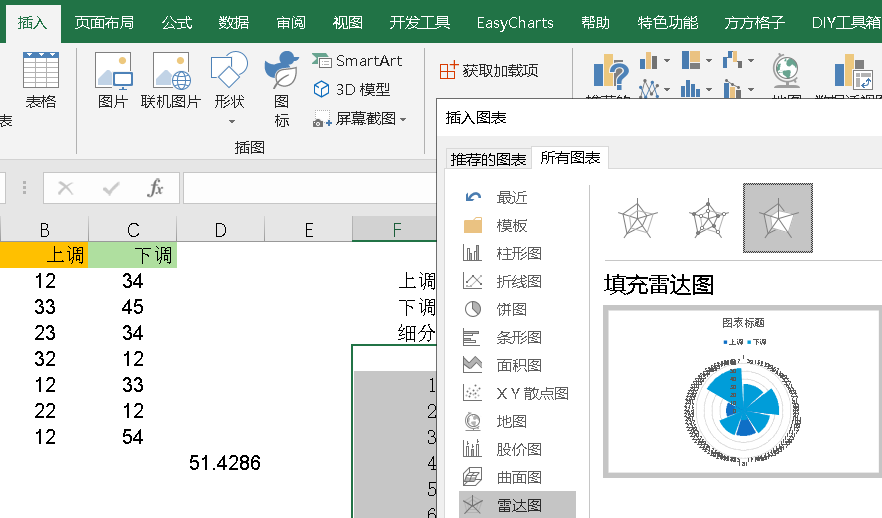Select the cell with value 32
This screenshot has height=518, width=882.
click(x=44, y=359)
